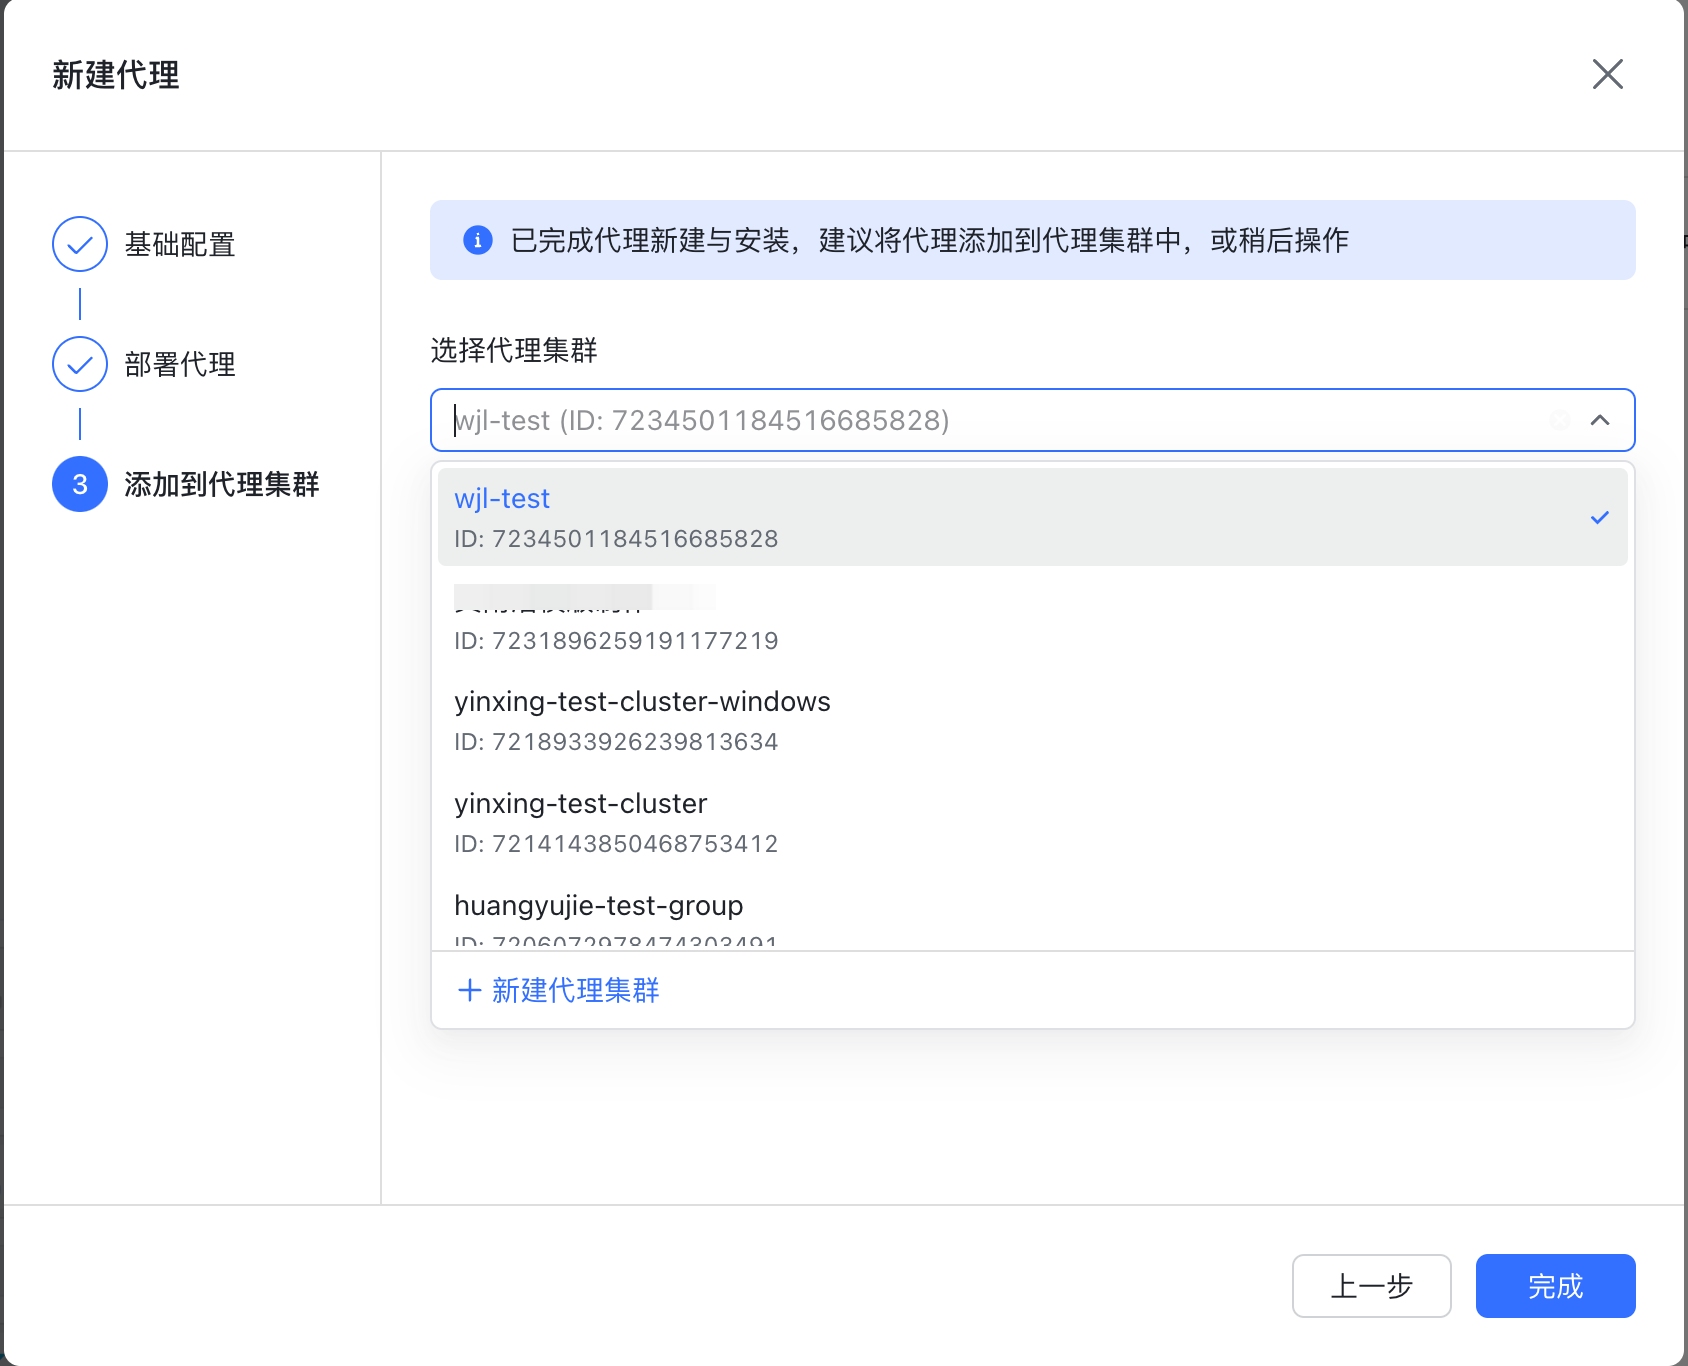Select yinxing-test-cluster from the list
The image size is (1688, 1366).
[581, 803]
